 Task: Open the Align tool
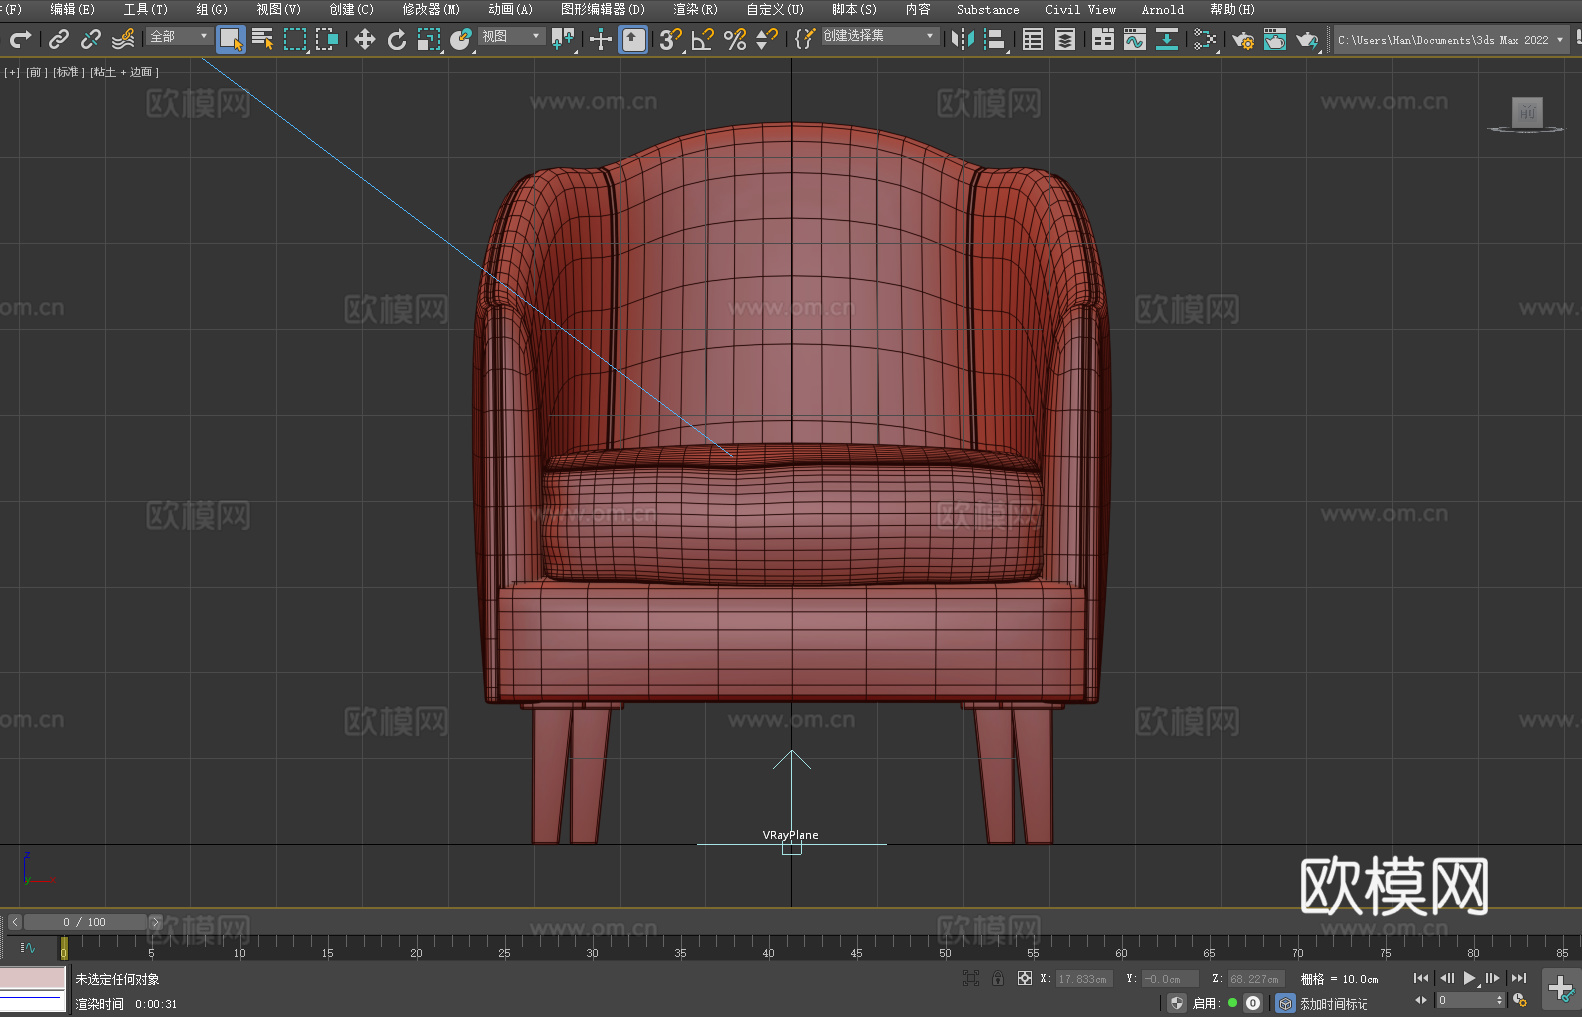995,39
